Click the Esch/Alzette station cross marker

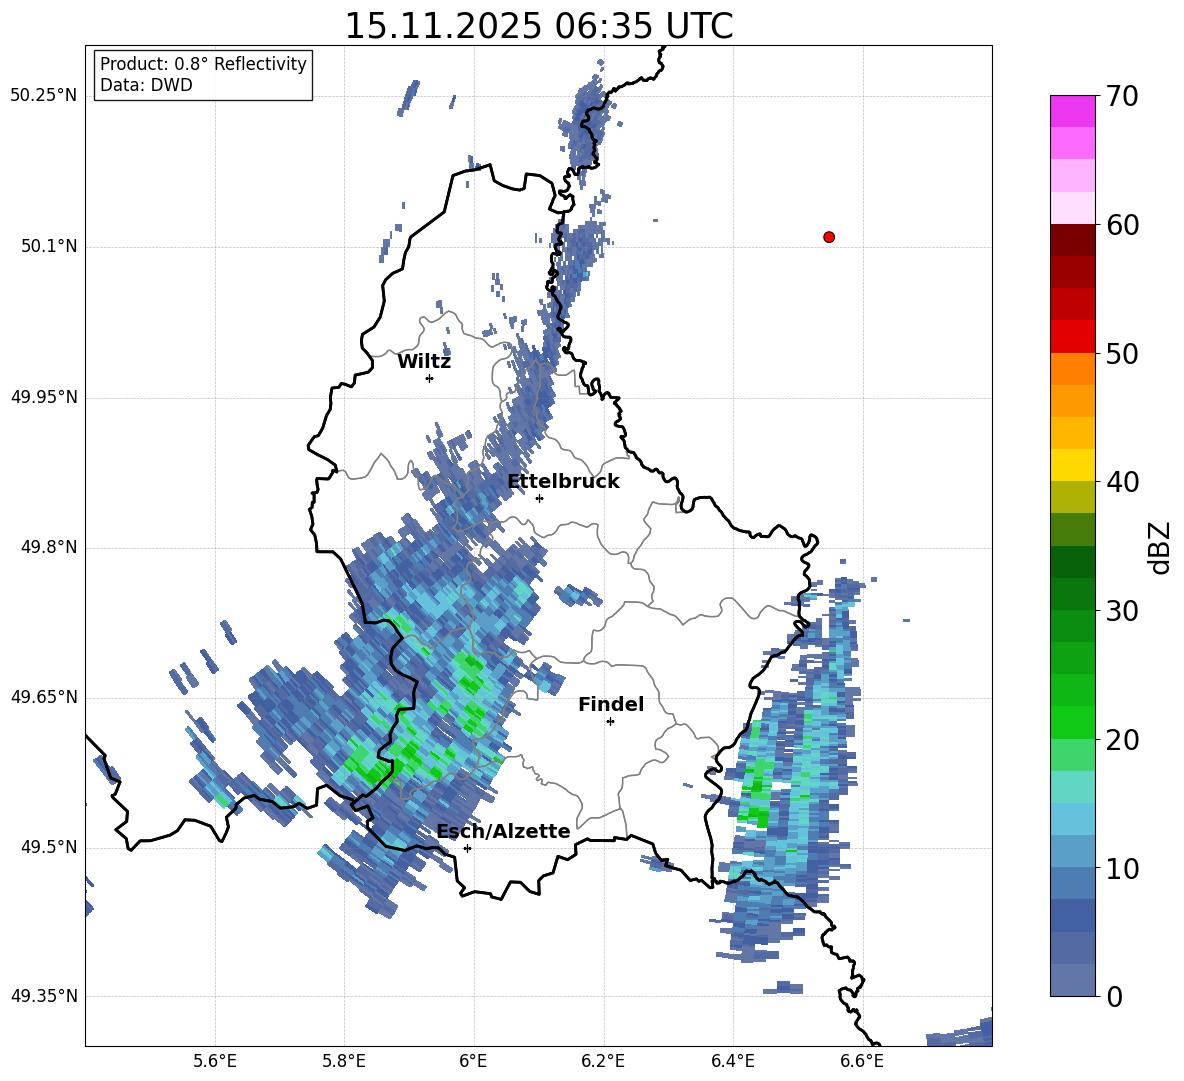point(467,848)
